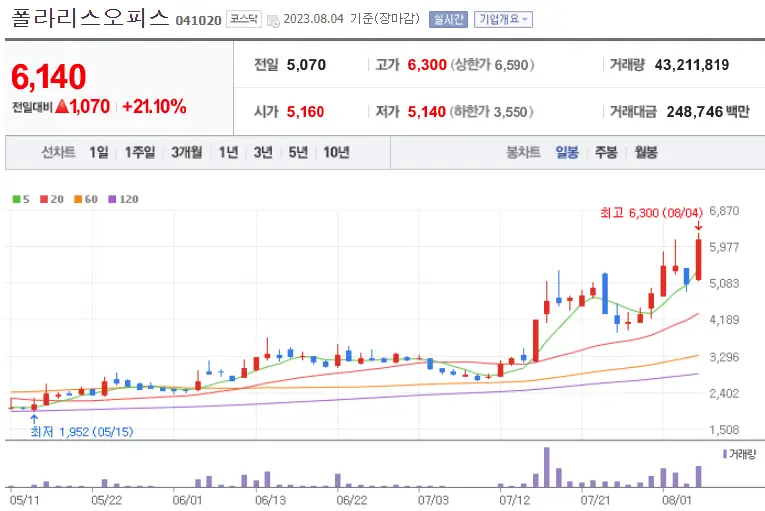Click the 시가 5,160 open price value

click(305, 112)
